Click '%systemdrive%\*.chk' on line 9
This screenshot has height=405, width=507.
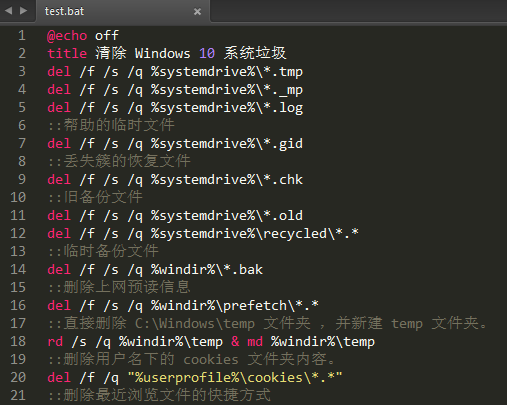227,180
